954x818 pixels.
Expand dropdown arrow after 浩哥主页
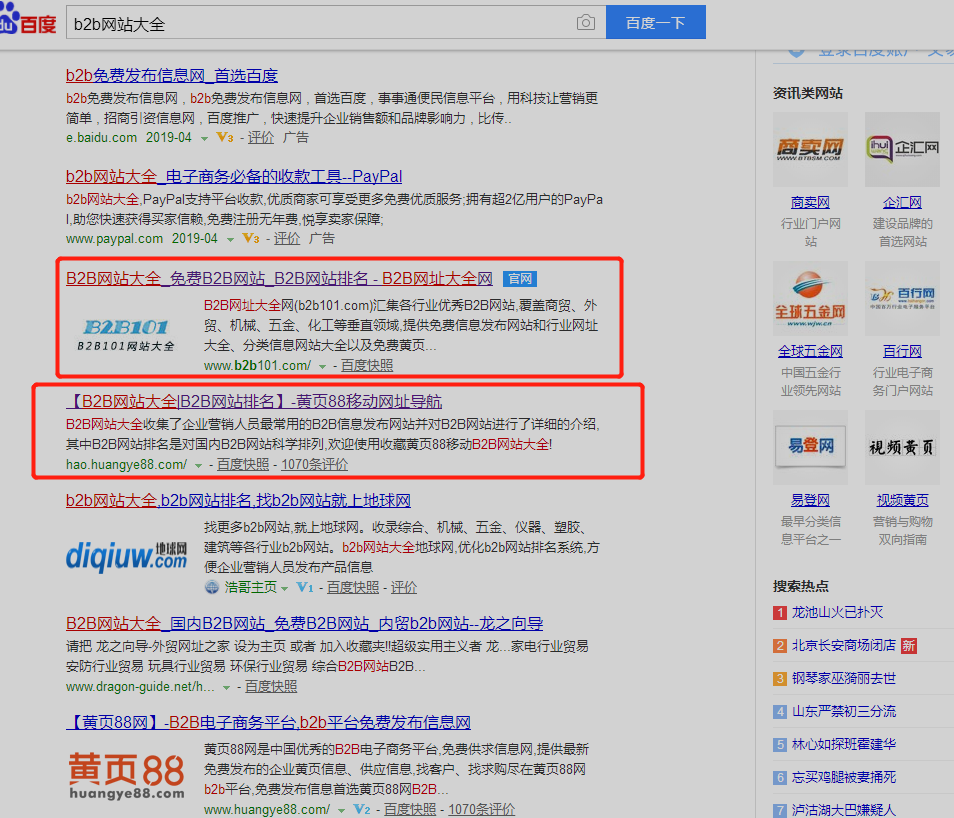(285, 589)
